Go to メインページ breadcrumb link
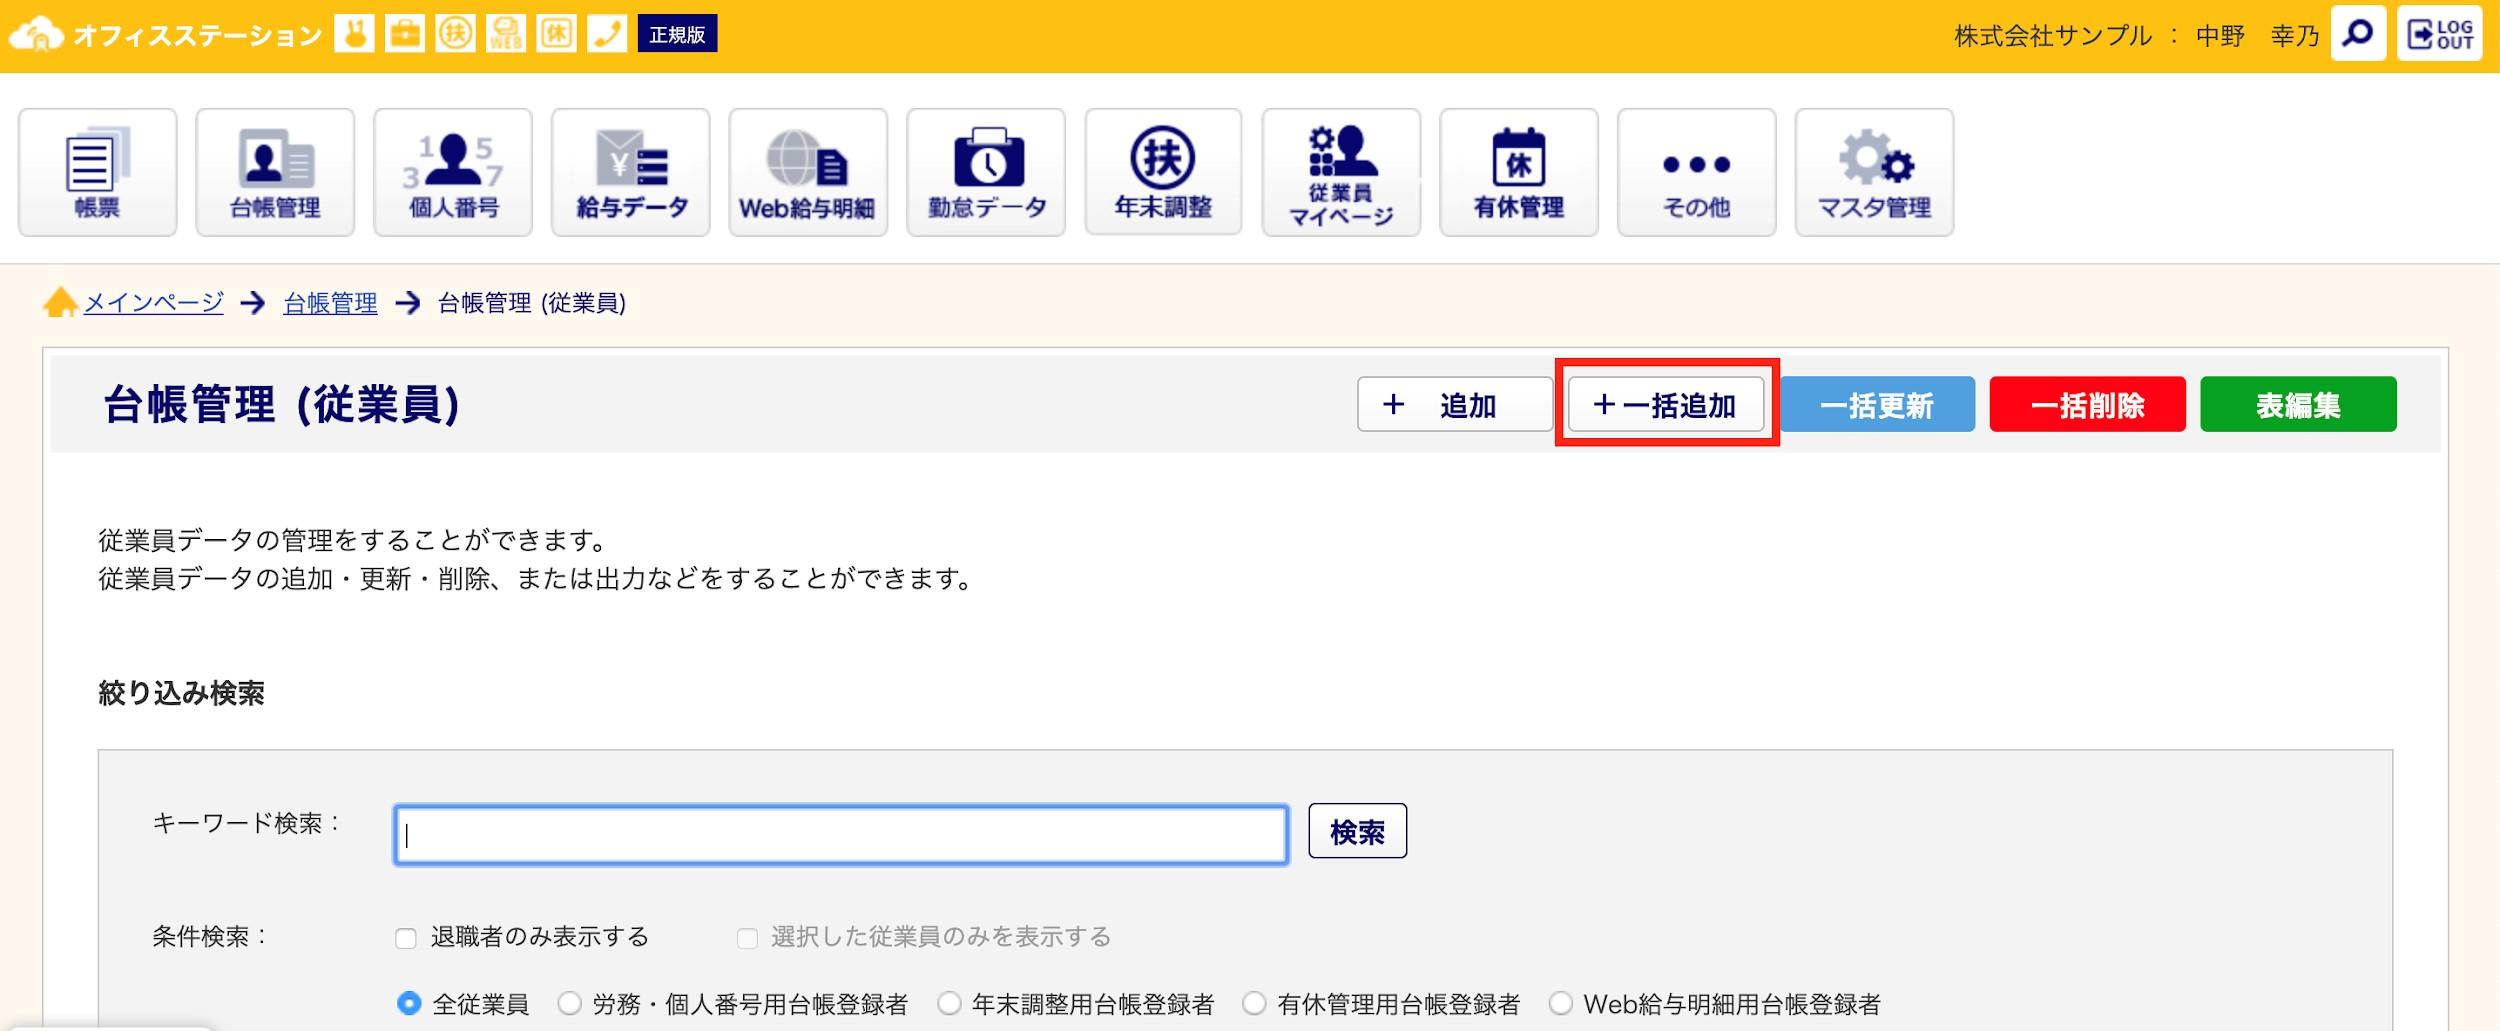Image resolution: width=2500 pixels, height=1031 pixels. pyautogui.click(x=153, y=302)
